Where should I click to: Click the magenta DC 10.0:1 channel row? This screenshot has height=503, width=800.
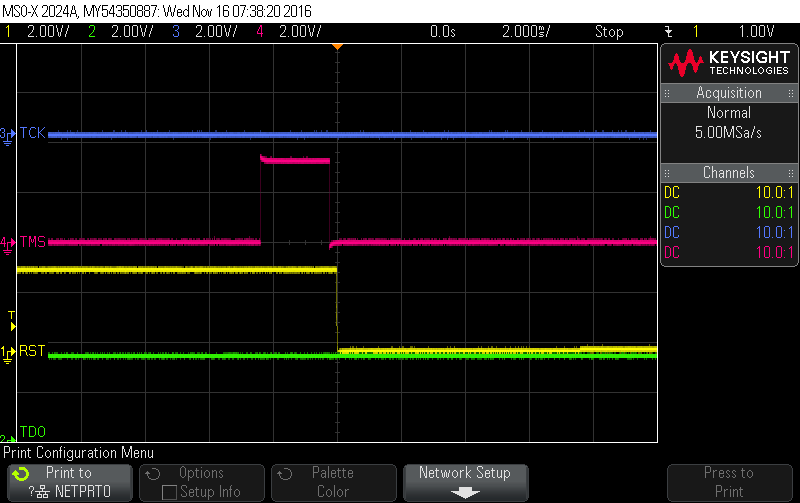coord(729,253)
